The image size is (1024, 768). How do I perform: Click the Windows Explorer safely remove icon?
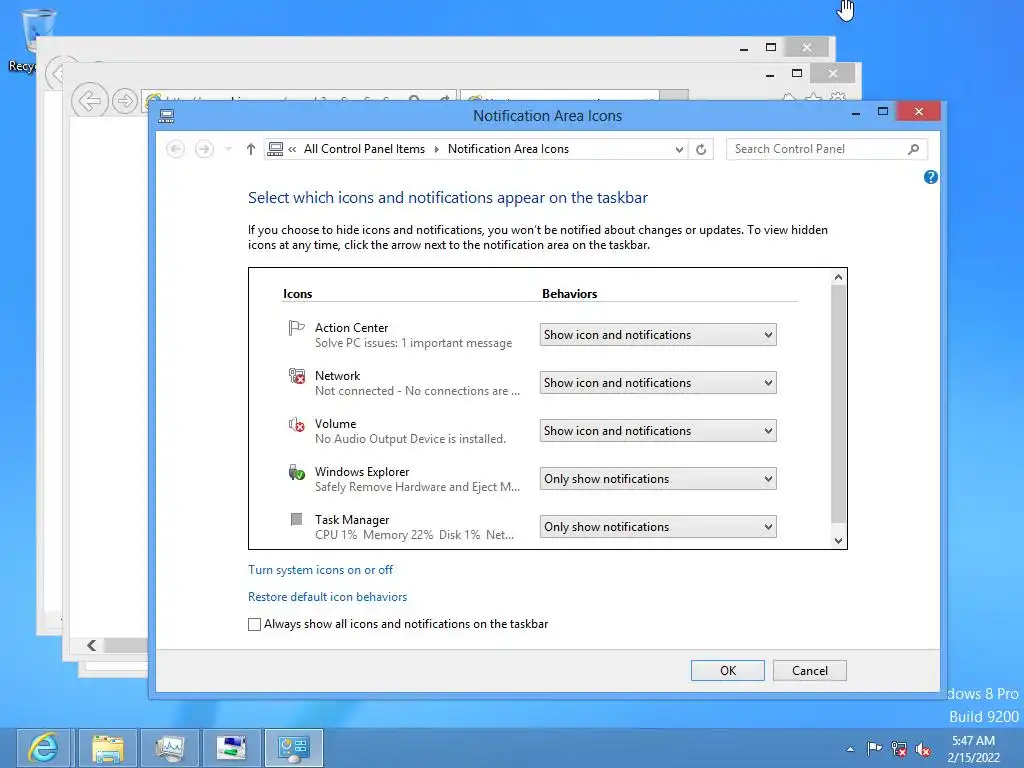[x=296, y=472]
